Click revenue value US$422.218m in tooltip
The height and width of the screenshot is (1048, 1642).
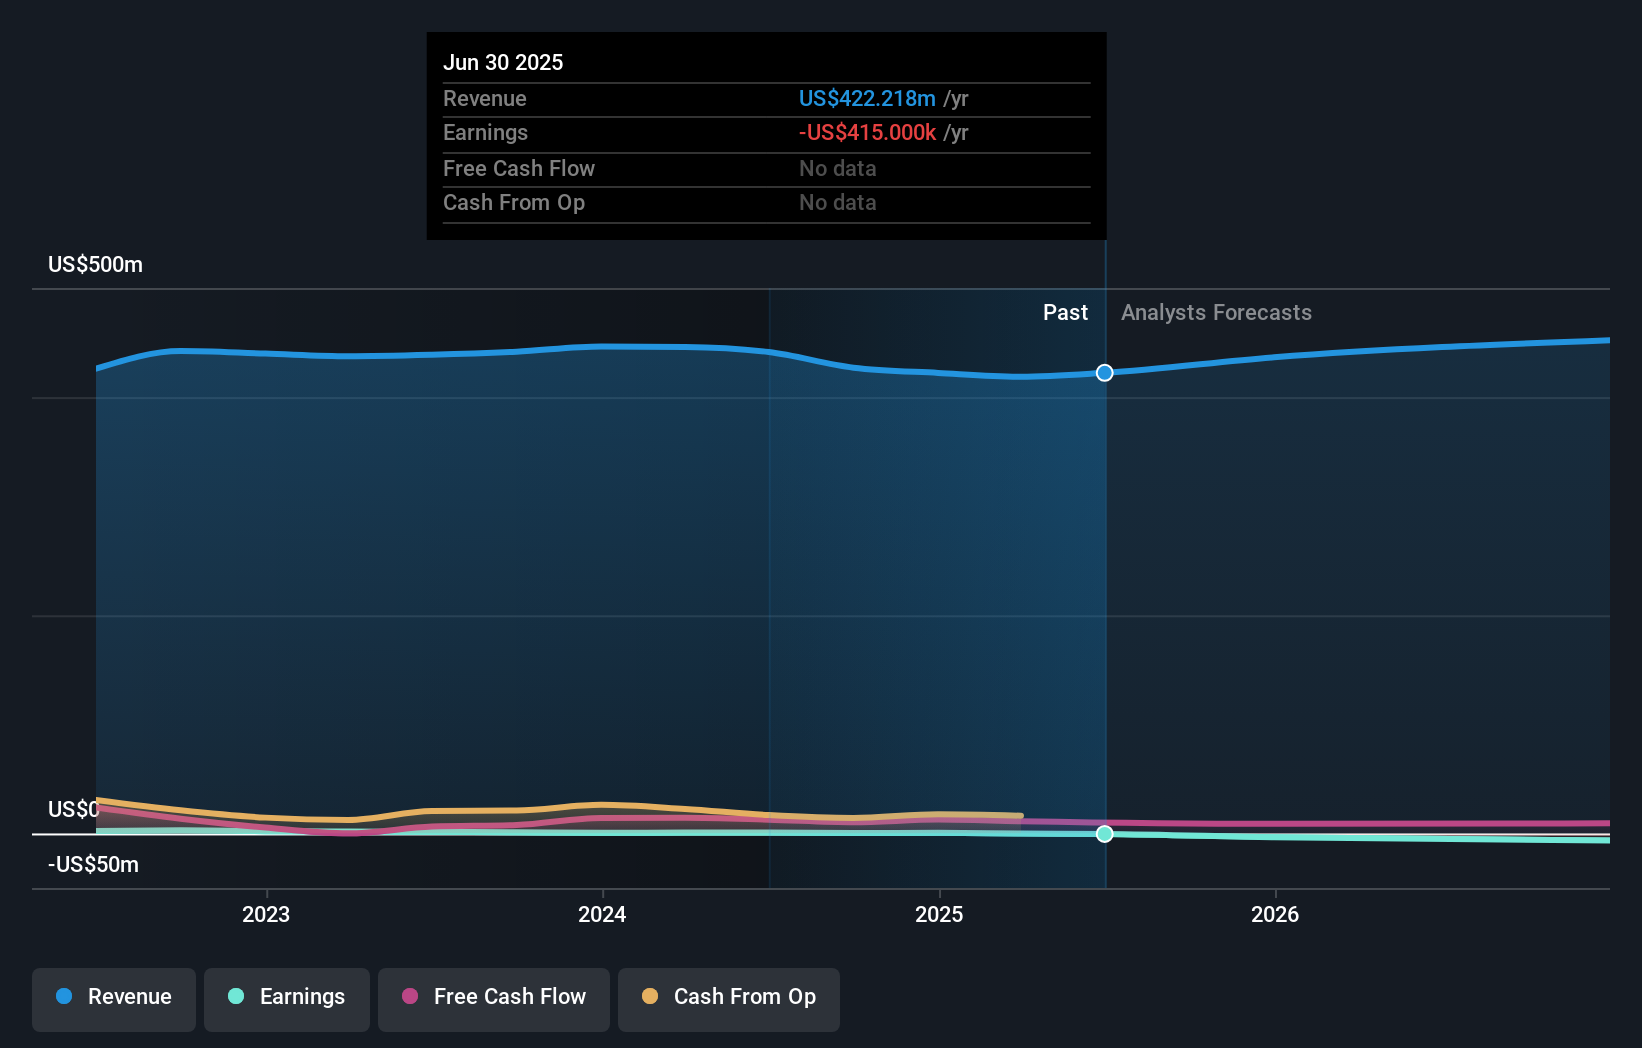pos(867,98)
